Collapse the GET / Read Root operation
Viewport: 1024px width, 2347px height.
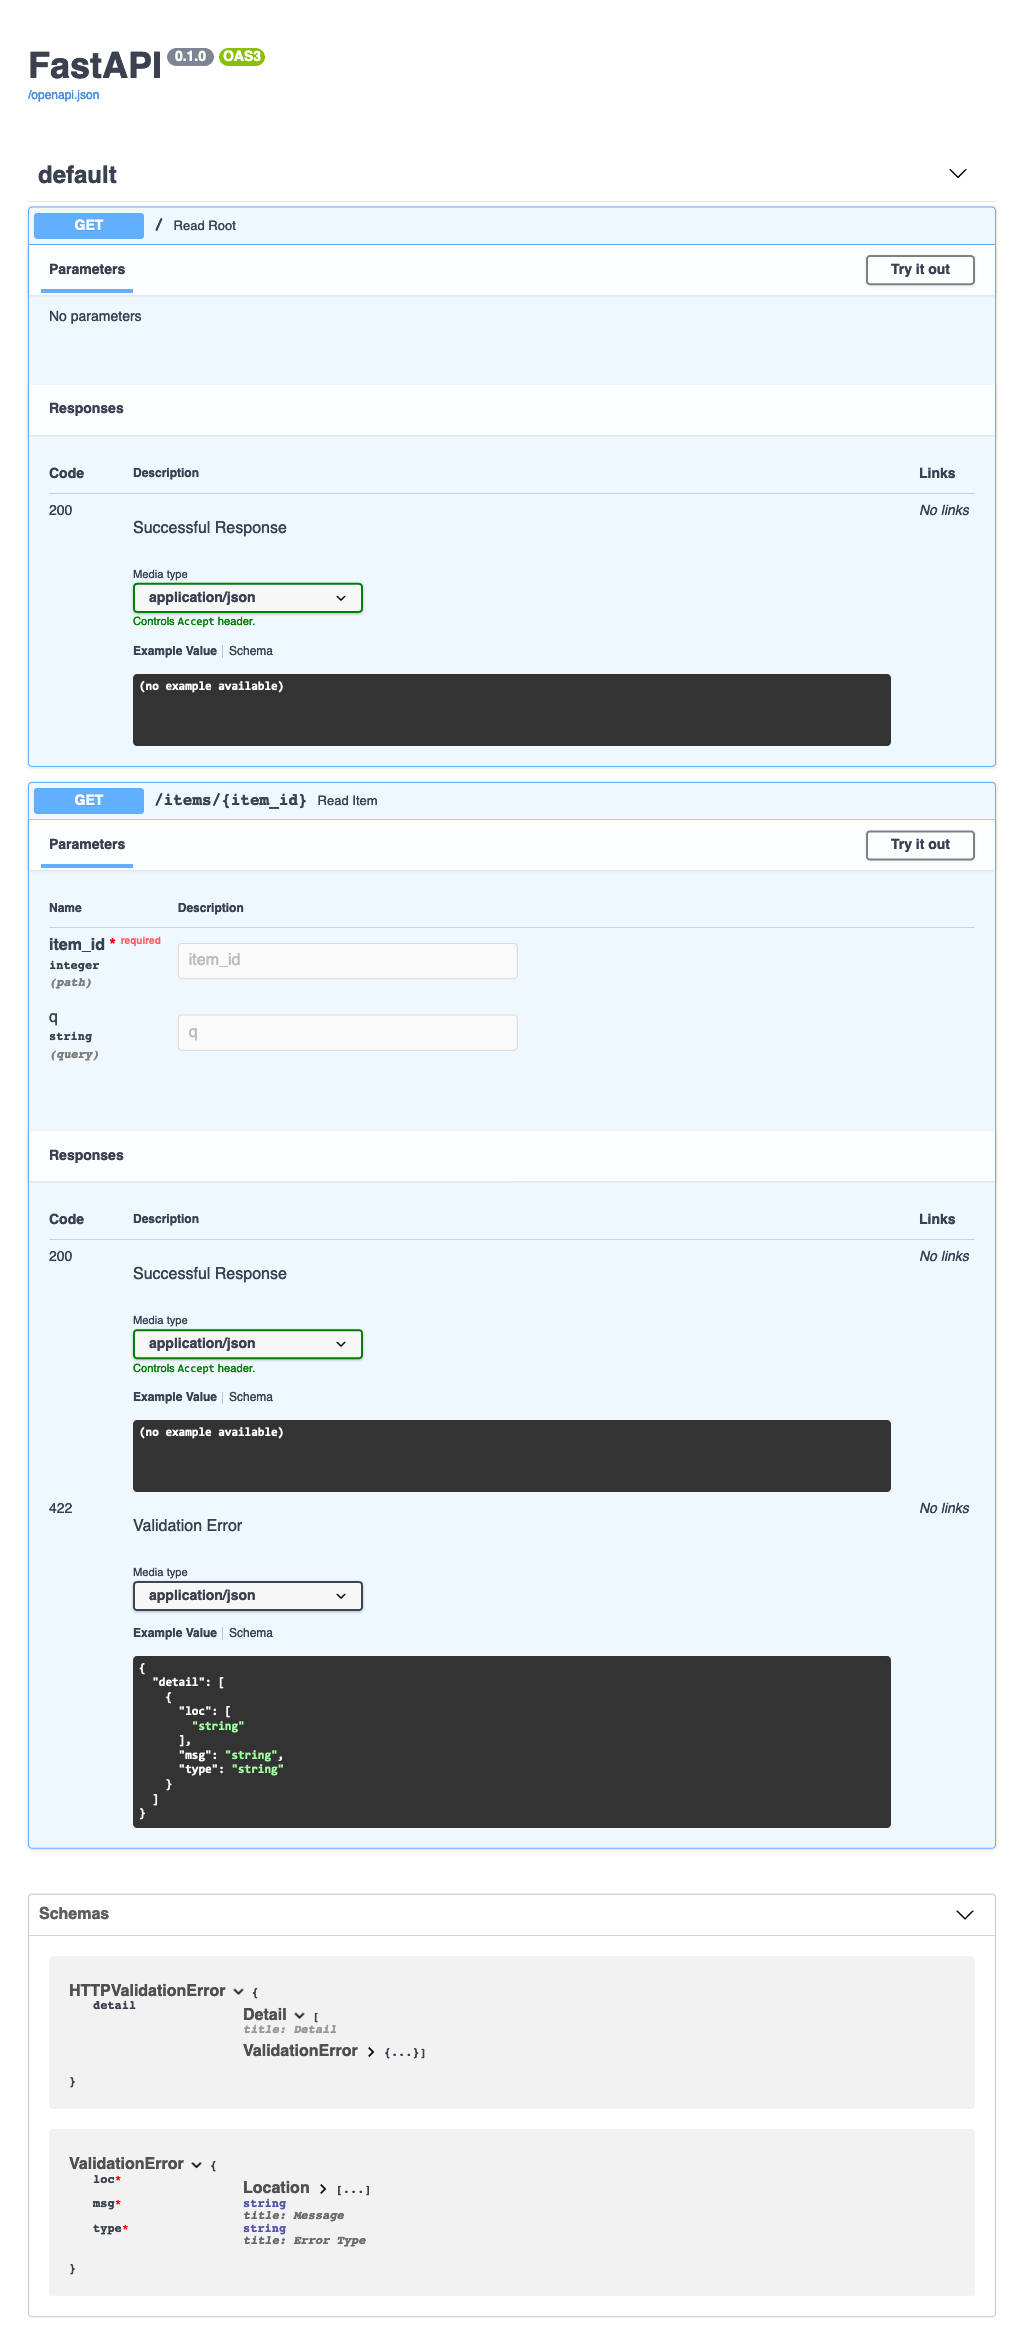coord(512,226)
